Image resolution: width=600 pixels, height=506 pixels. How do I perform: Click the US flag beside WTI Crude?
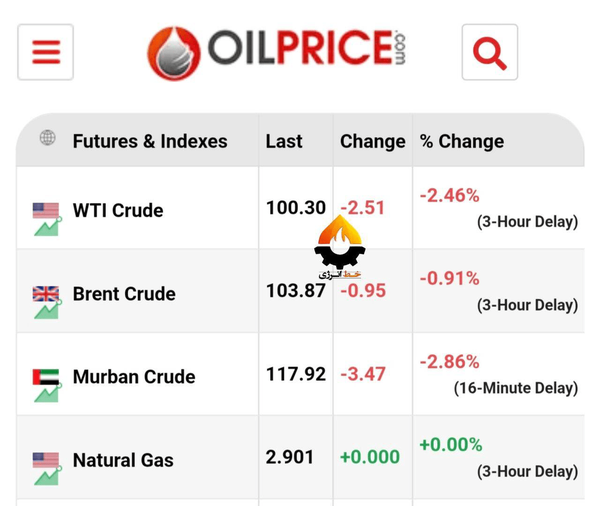coord(46,210)
